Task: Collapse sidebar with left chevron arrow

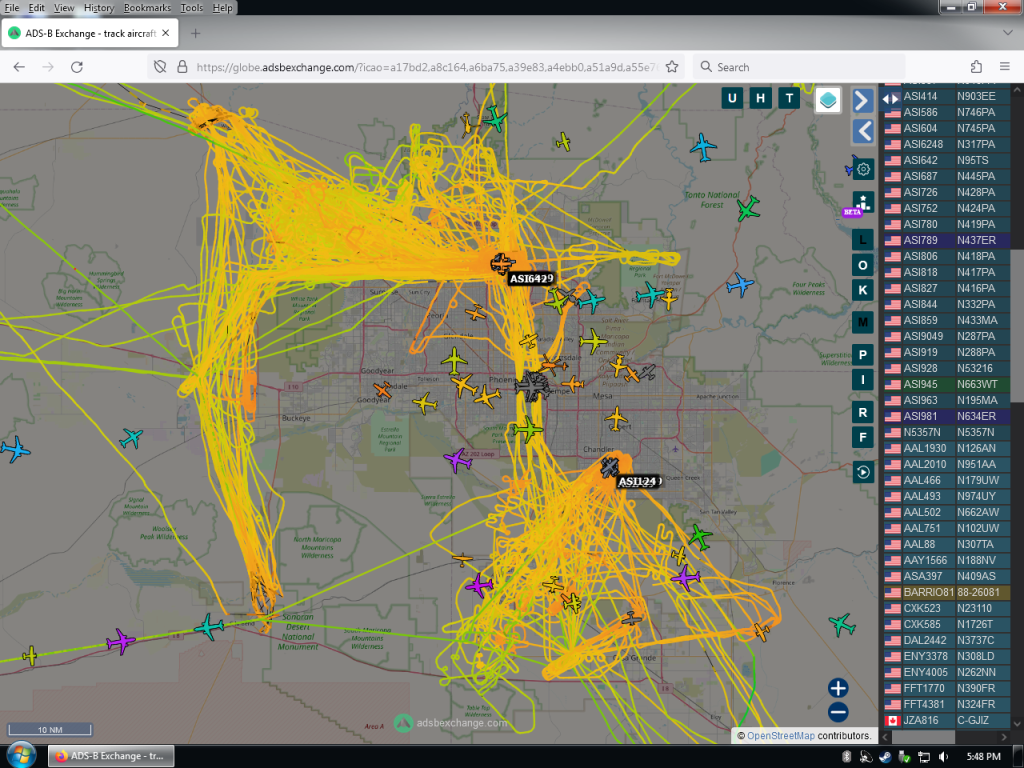Action: pyautogui.click(x=863, y=131)
